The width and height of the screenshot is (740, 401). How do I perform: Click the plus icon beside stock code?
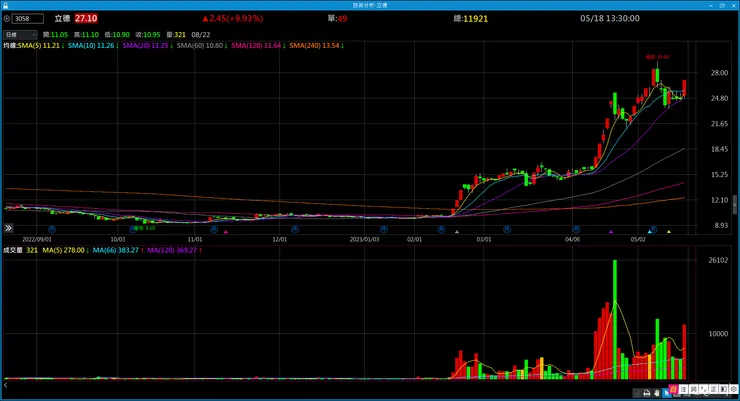[x=7, y=18]
